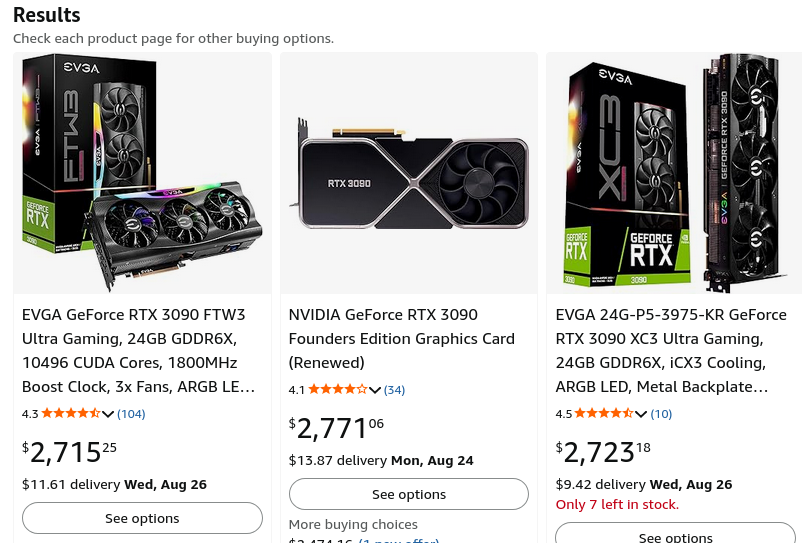Click See options for Founders Edition card
The width and height of the screenshot is (802, 543).
[409, 494]
